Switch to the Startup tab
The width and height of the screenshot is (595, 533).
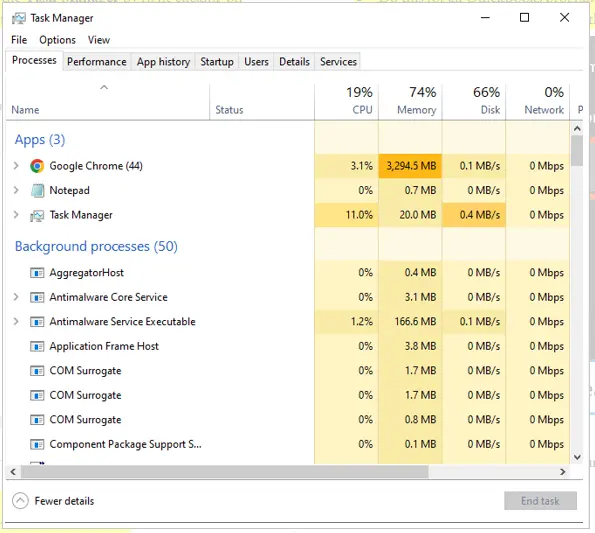click(217, 62)
